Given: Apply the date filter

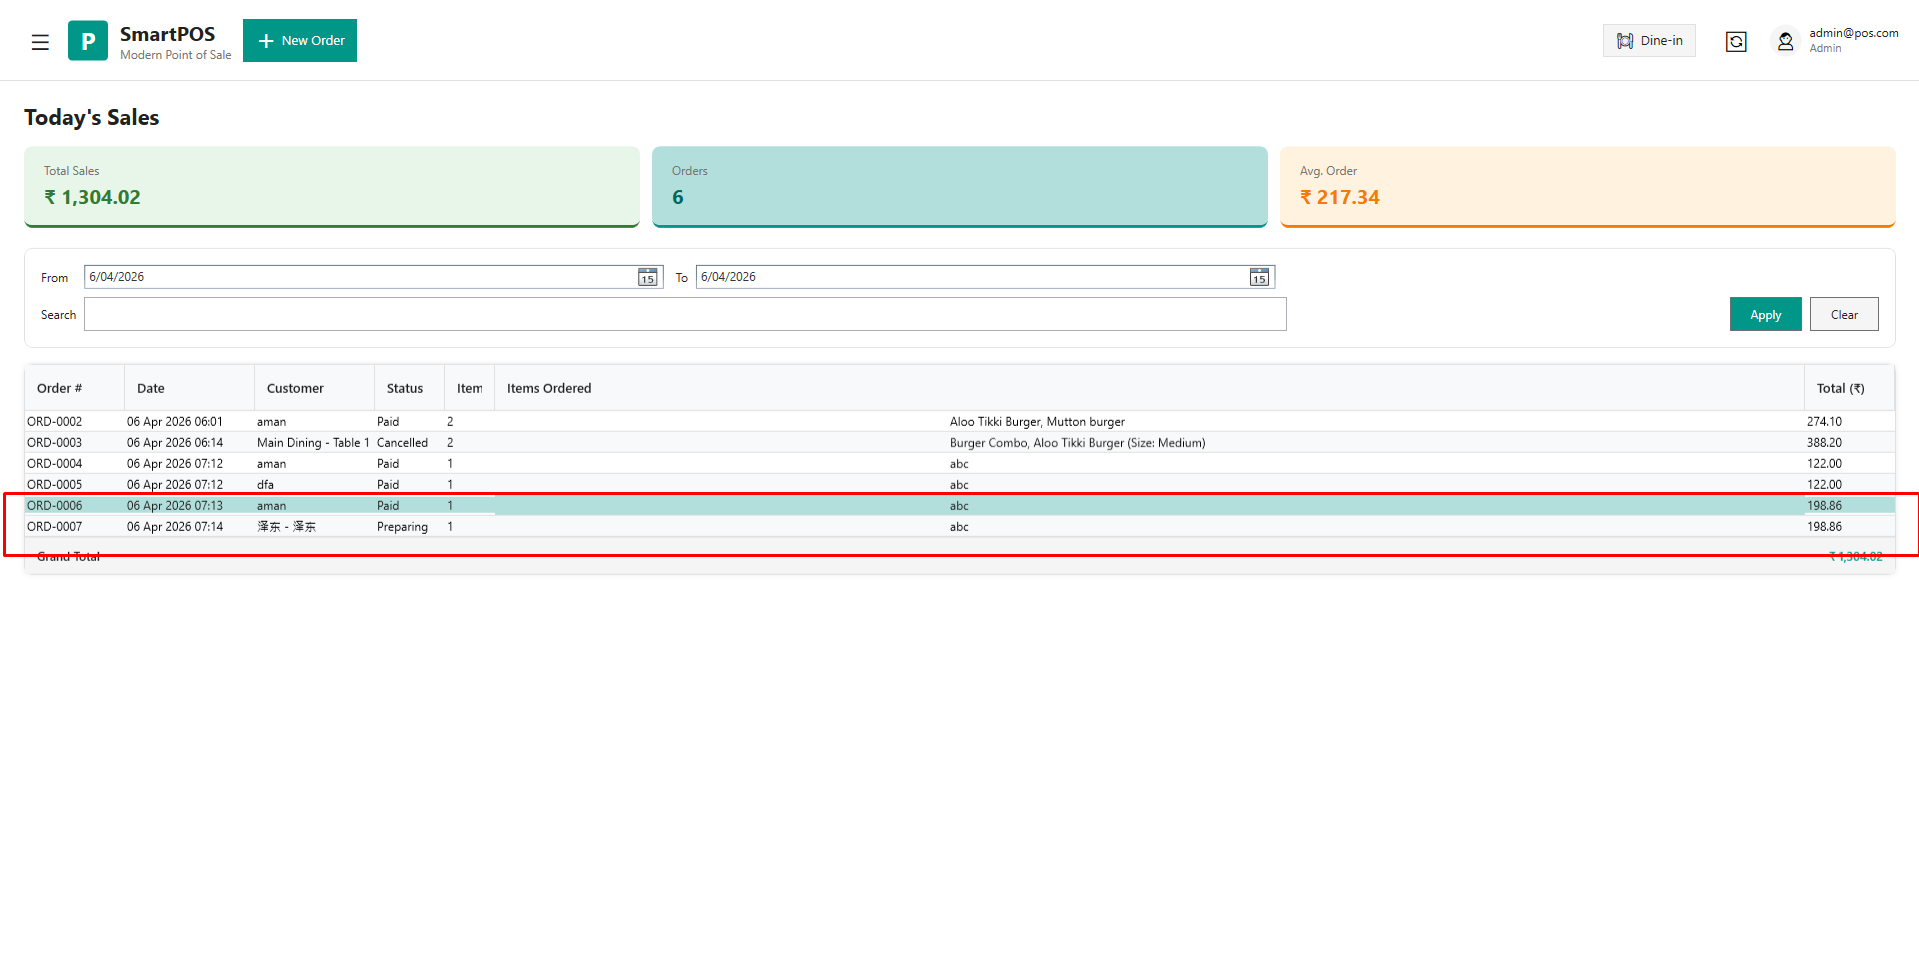Looking at the screenshot, I should click(x=1765, y=315).
